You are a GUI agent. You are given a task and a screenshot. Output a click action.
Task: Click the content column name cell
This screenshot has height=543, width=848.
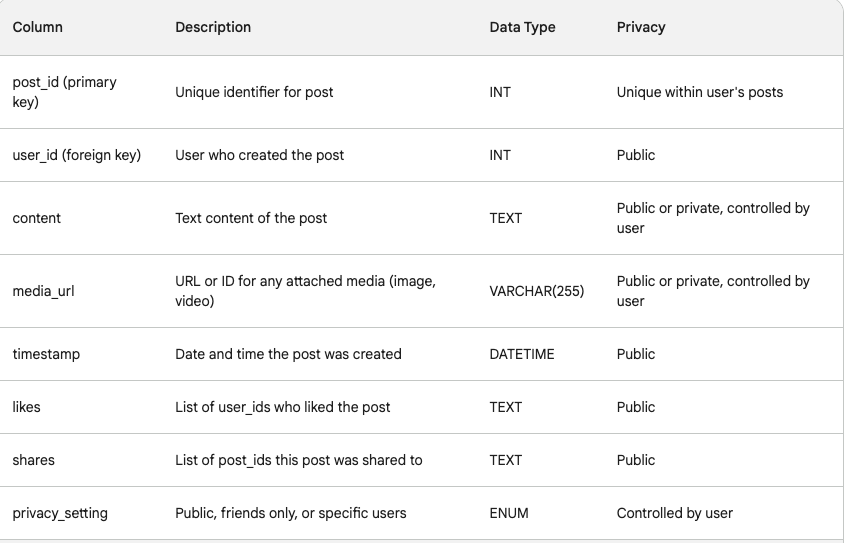click(36, 218)
